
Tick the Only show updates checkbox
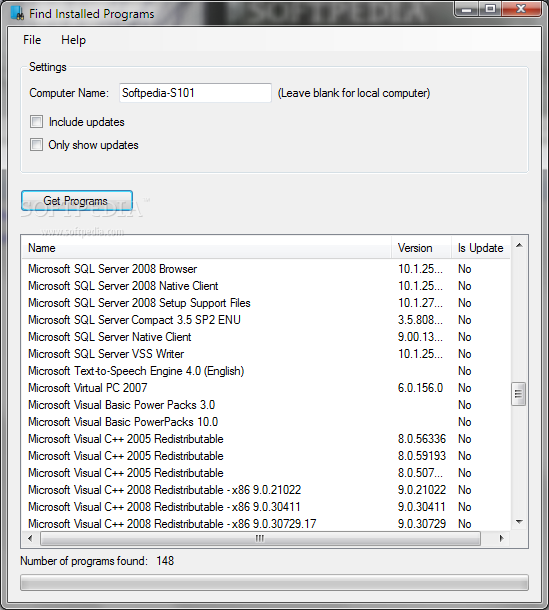click(37, 145)
